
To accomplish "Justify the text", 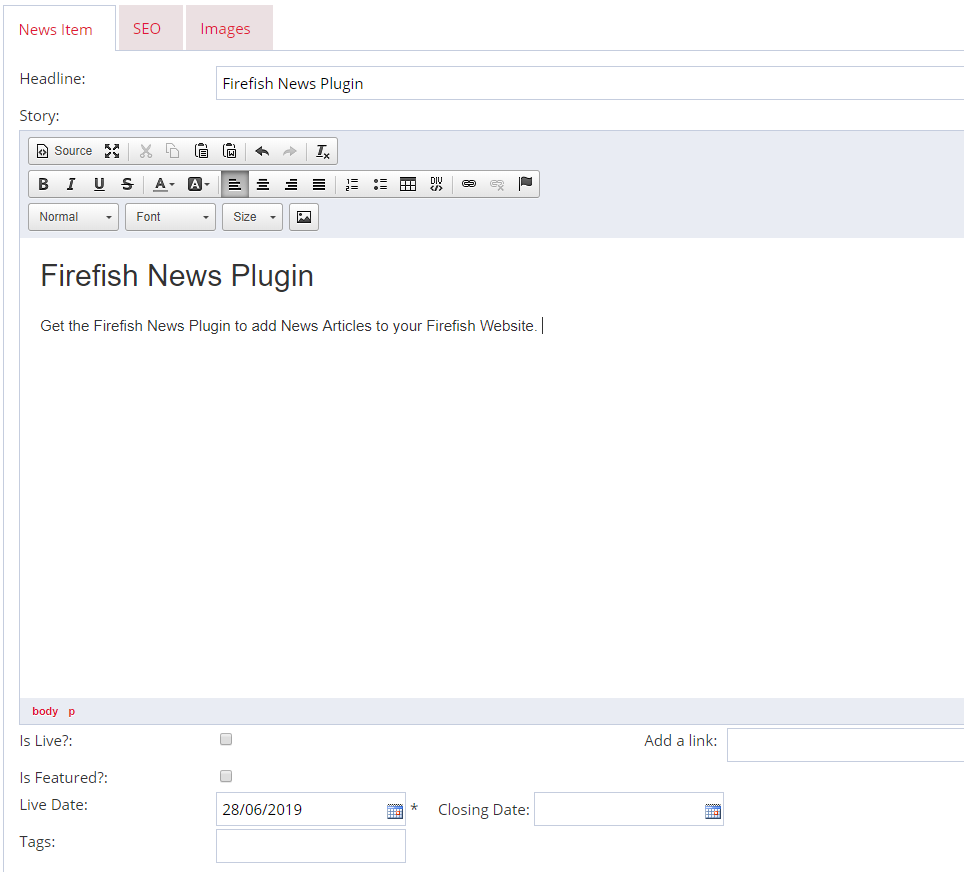I will (318, 184).
